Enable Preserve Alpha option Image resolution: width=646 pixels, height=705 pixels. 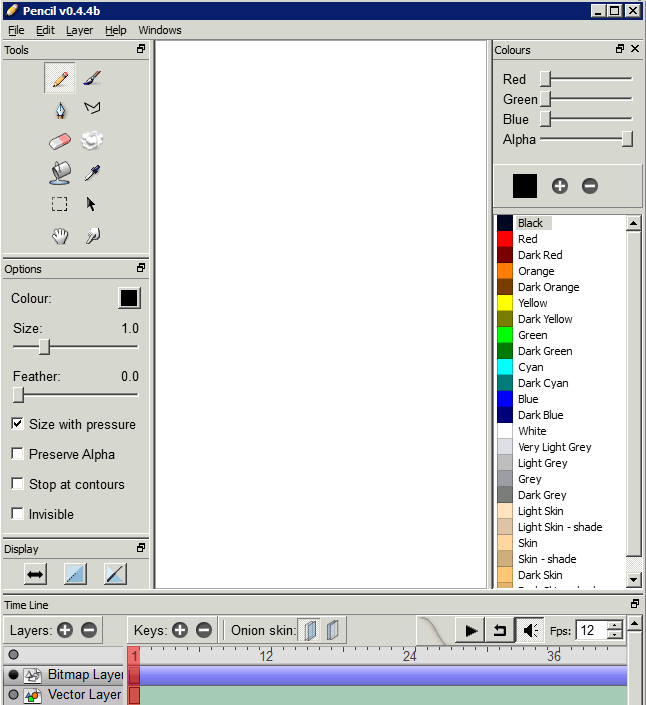[18, 454]
